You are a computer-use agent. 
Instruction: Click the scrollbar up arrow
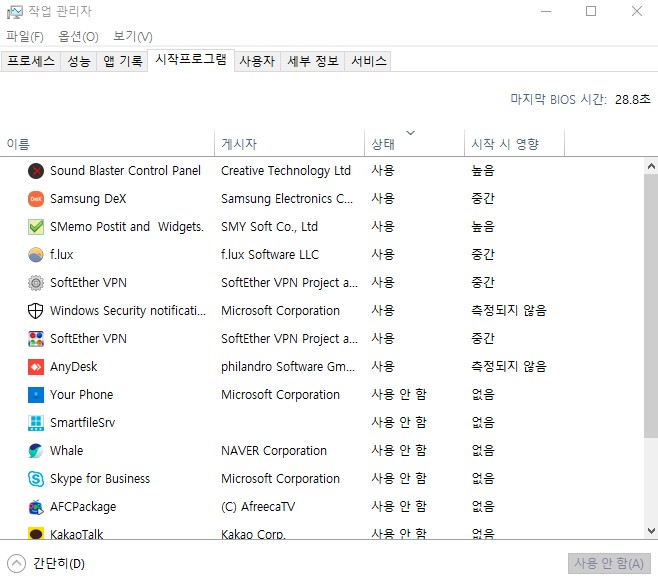coord(651,167)
